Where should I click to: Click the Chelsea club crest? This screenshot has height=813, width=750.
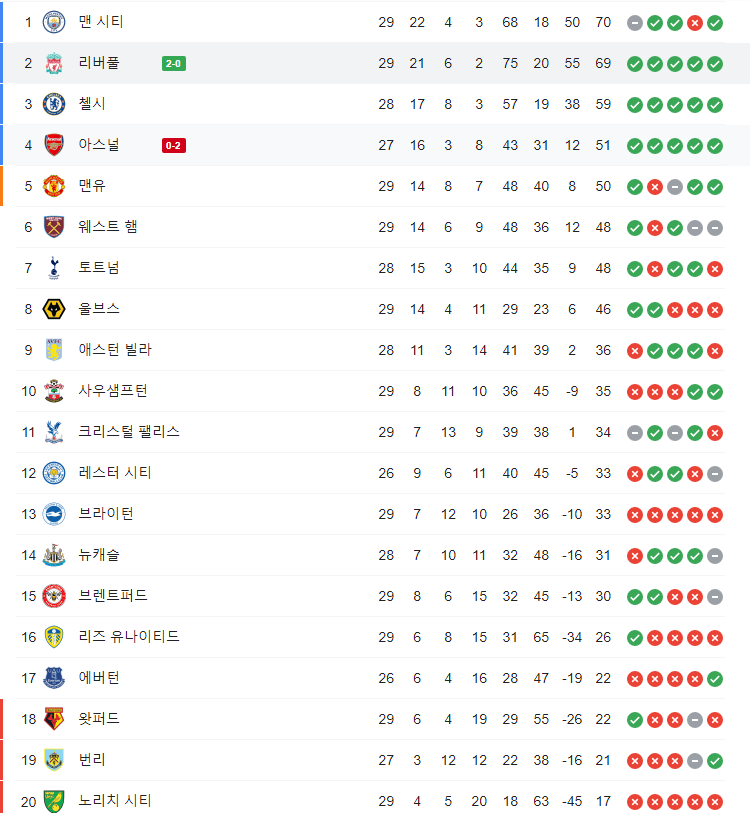point(54,104)
